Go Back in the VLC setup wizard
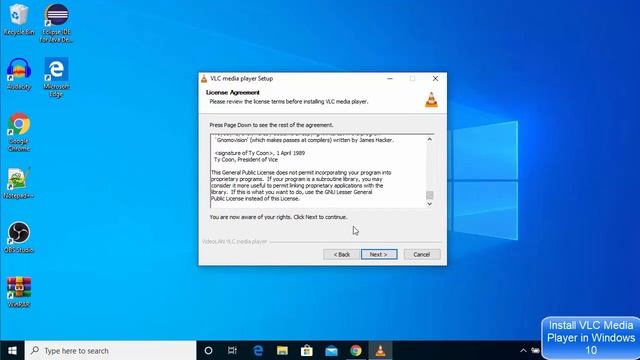Viewport: 640px width, 360px height. click(x=342, y=254)
